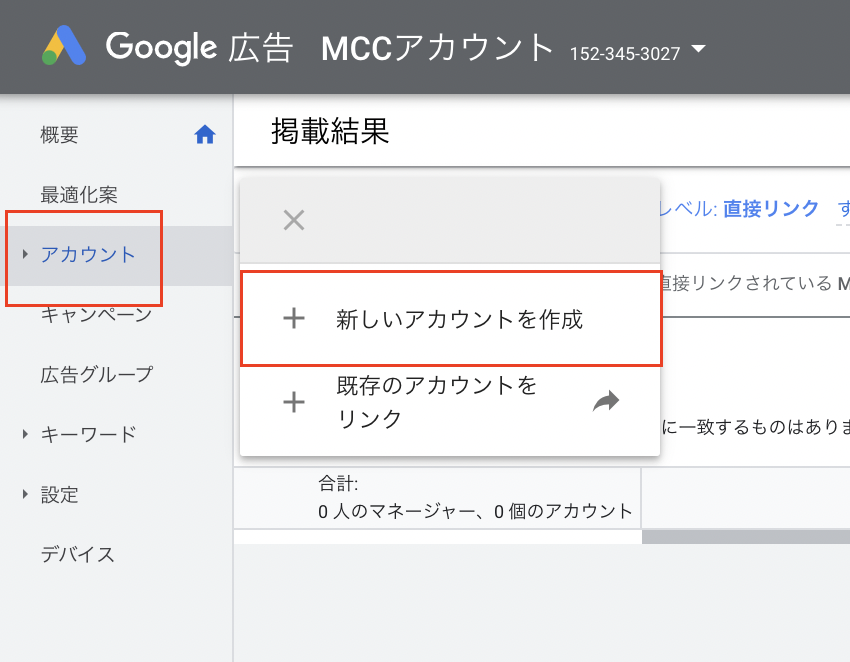Expand the アカウント sidebar arrow
This screenshot has width=850, height=662.
[25, 255]
